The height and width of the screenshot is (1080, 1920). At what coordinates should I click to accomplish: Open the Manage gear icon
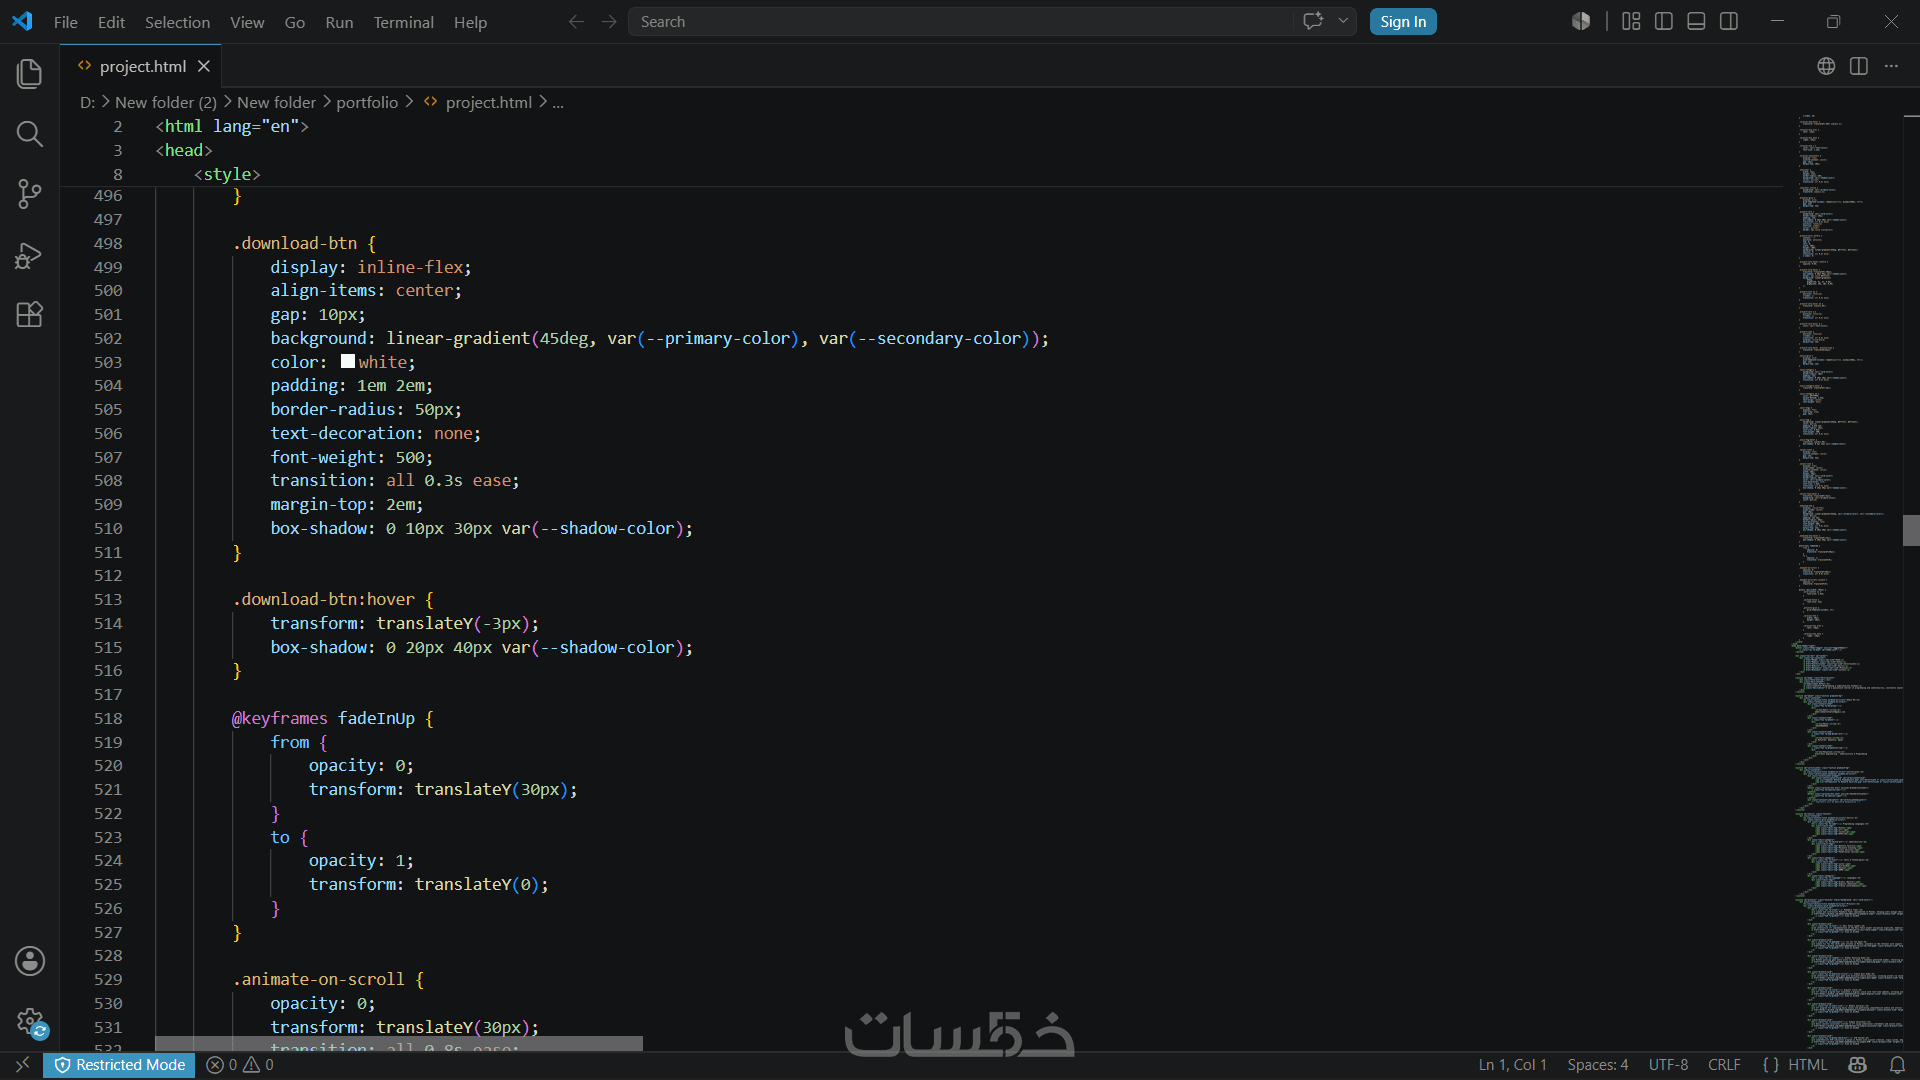coord(30,1021)
